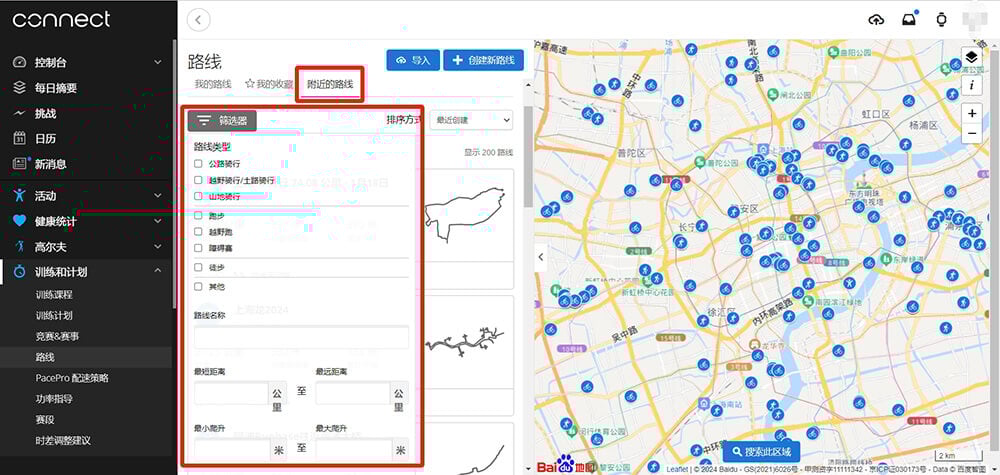Collapse the 训练和计划 chevron
Viewport: 1000px width, 475px height.
[x=158, y=272]
